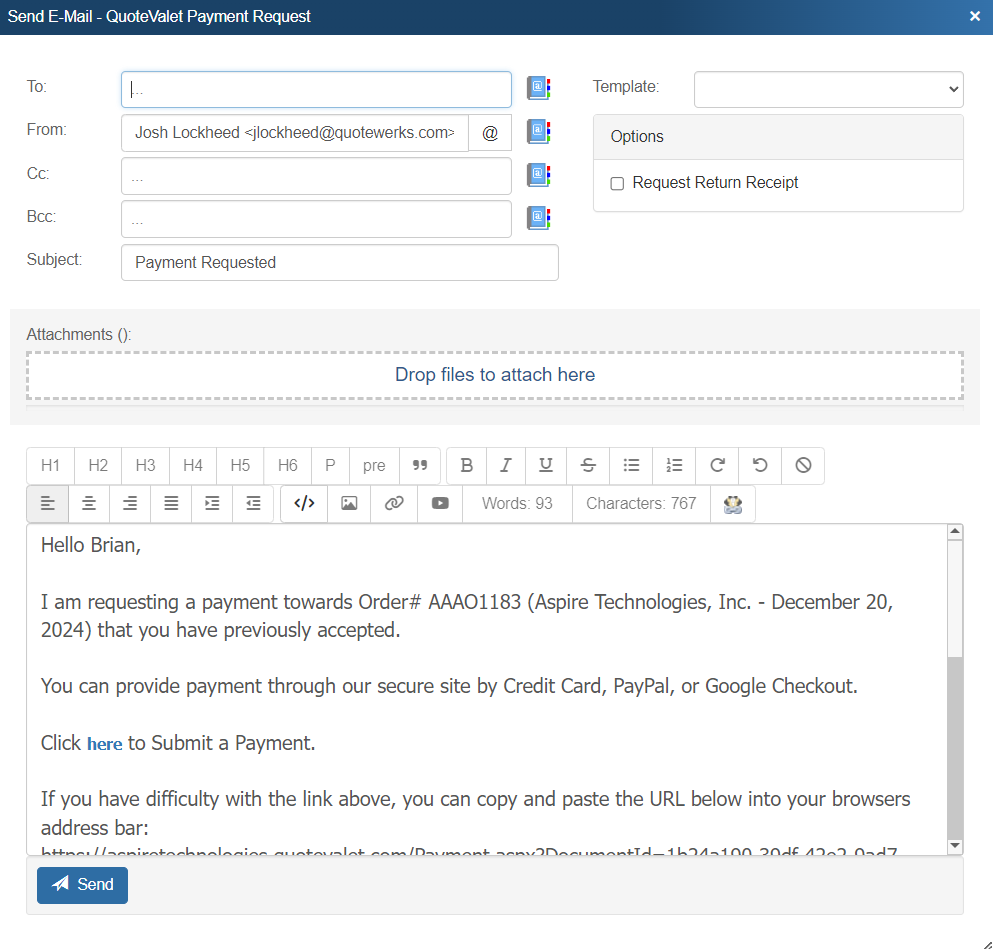Click the Send button
Screen dimensions: 993x949
[x=82, y=885]
